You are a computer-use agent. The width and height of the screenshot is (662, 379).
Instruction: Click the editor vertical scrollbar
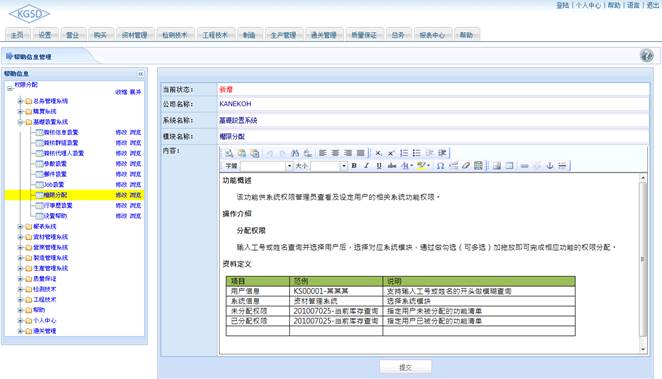click(643, 260)
